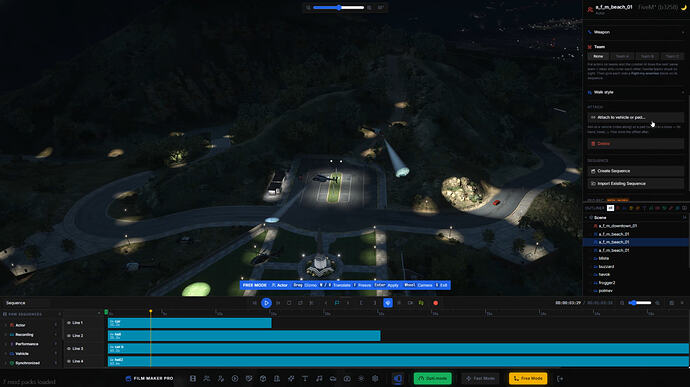This screenshot has height=387, width=690.
Task: Click the stop square icon in timeline toolbar
Action: tap(289, 303)
